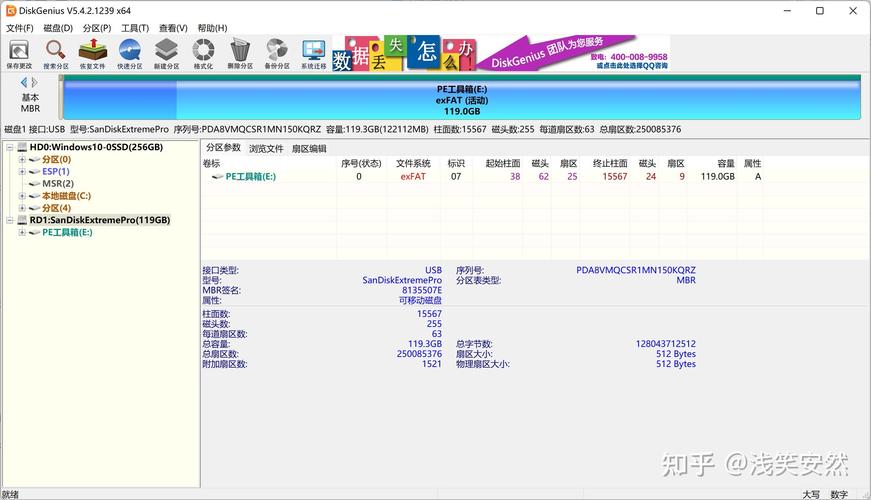Open the 帮助(H) menu
The width and height of the screenshot is (871, 500).
(x=212, y=28)
